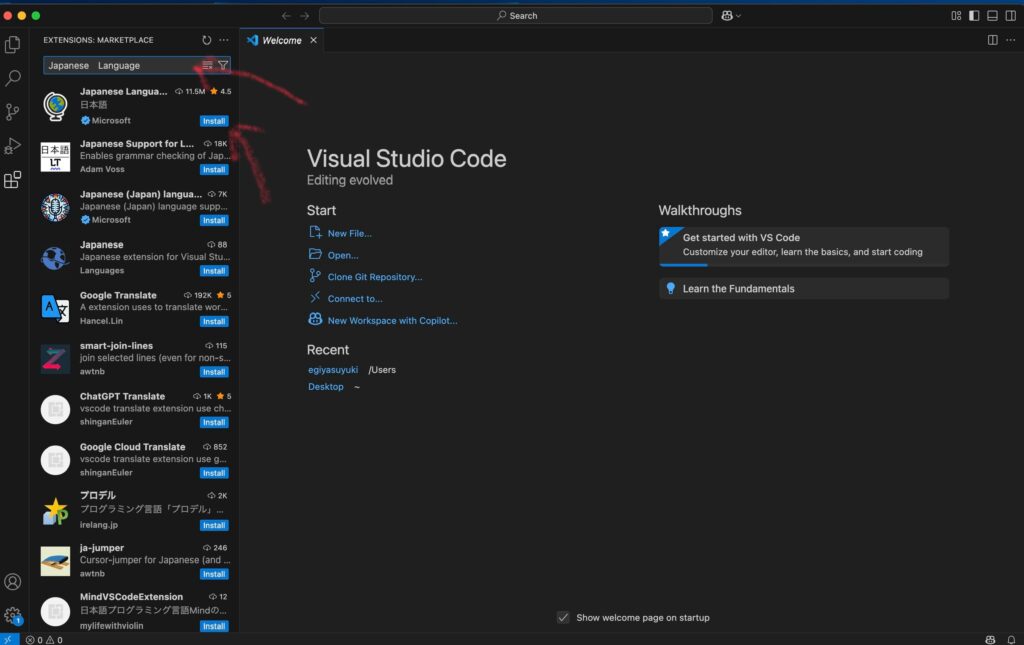Click the Microsoft publisher name under Japanese Language Pack
The width and height of the screenshot is (1024, 645).
111,120
